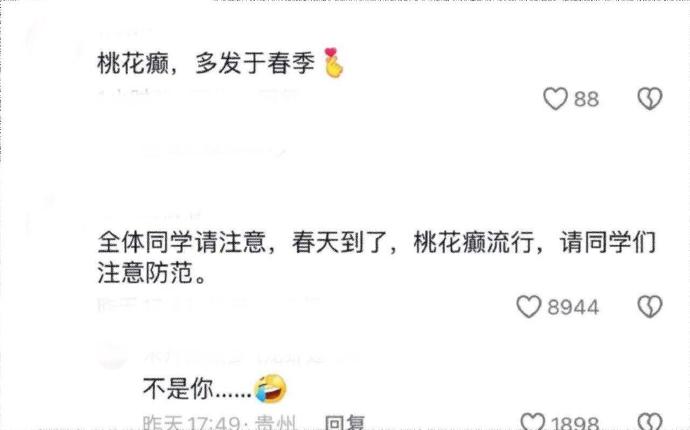Tap broken-heart icon beside 1898 count
Viewport: 690px width, 430px height.
(x=650, y=422)
